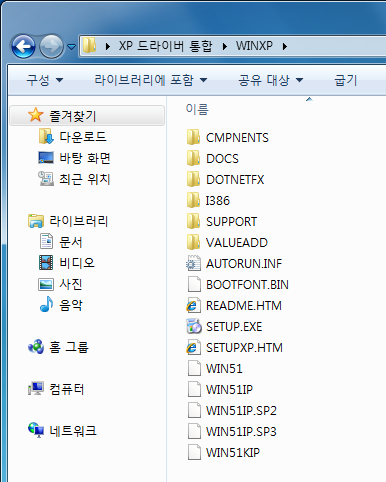Select the BOOTFONT.BIN file
386x482 pixels.
pos(247,285)
